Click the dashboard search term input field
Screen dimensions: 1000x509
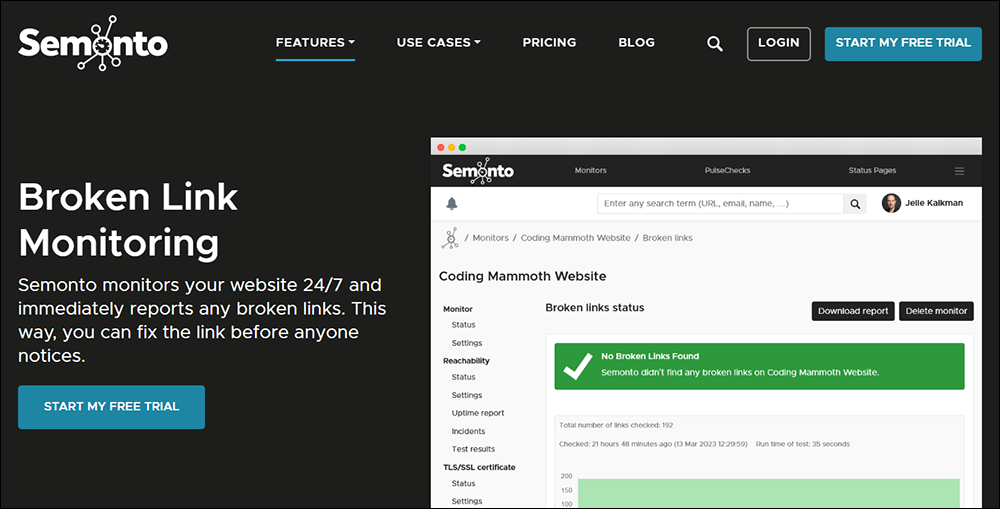[720, 203]
